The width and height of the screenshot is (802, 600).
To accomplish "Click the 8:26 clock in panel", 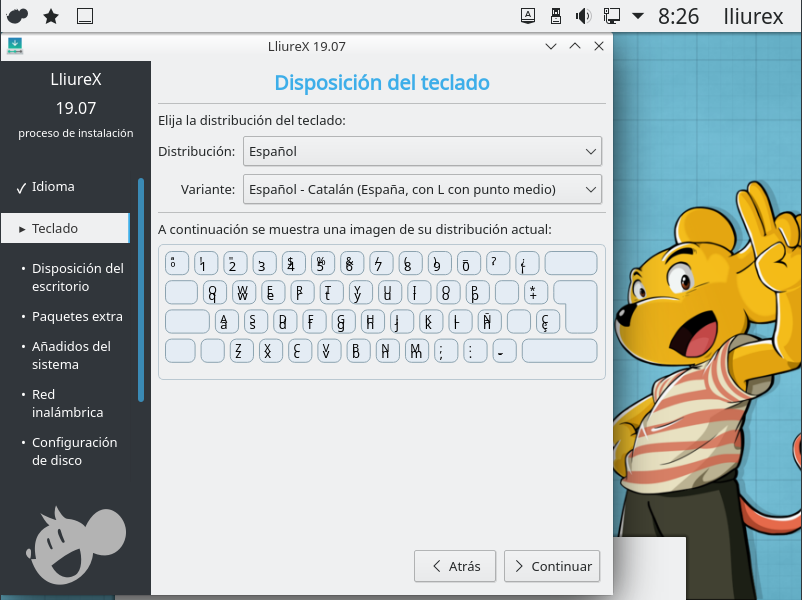I will click(679, 16).
